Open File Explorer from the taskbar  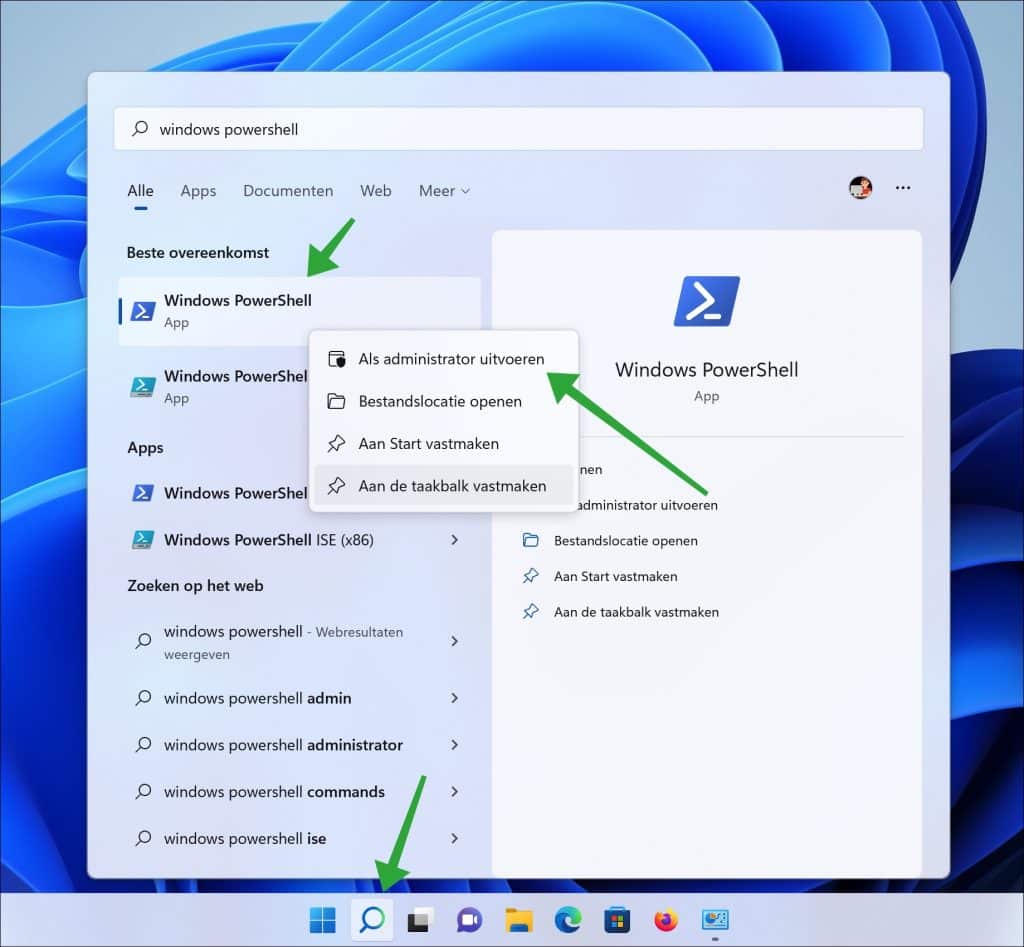click(x=519, y=918)
